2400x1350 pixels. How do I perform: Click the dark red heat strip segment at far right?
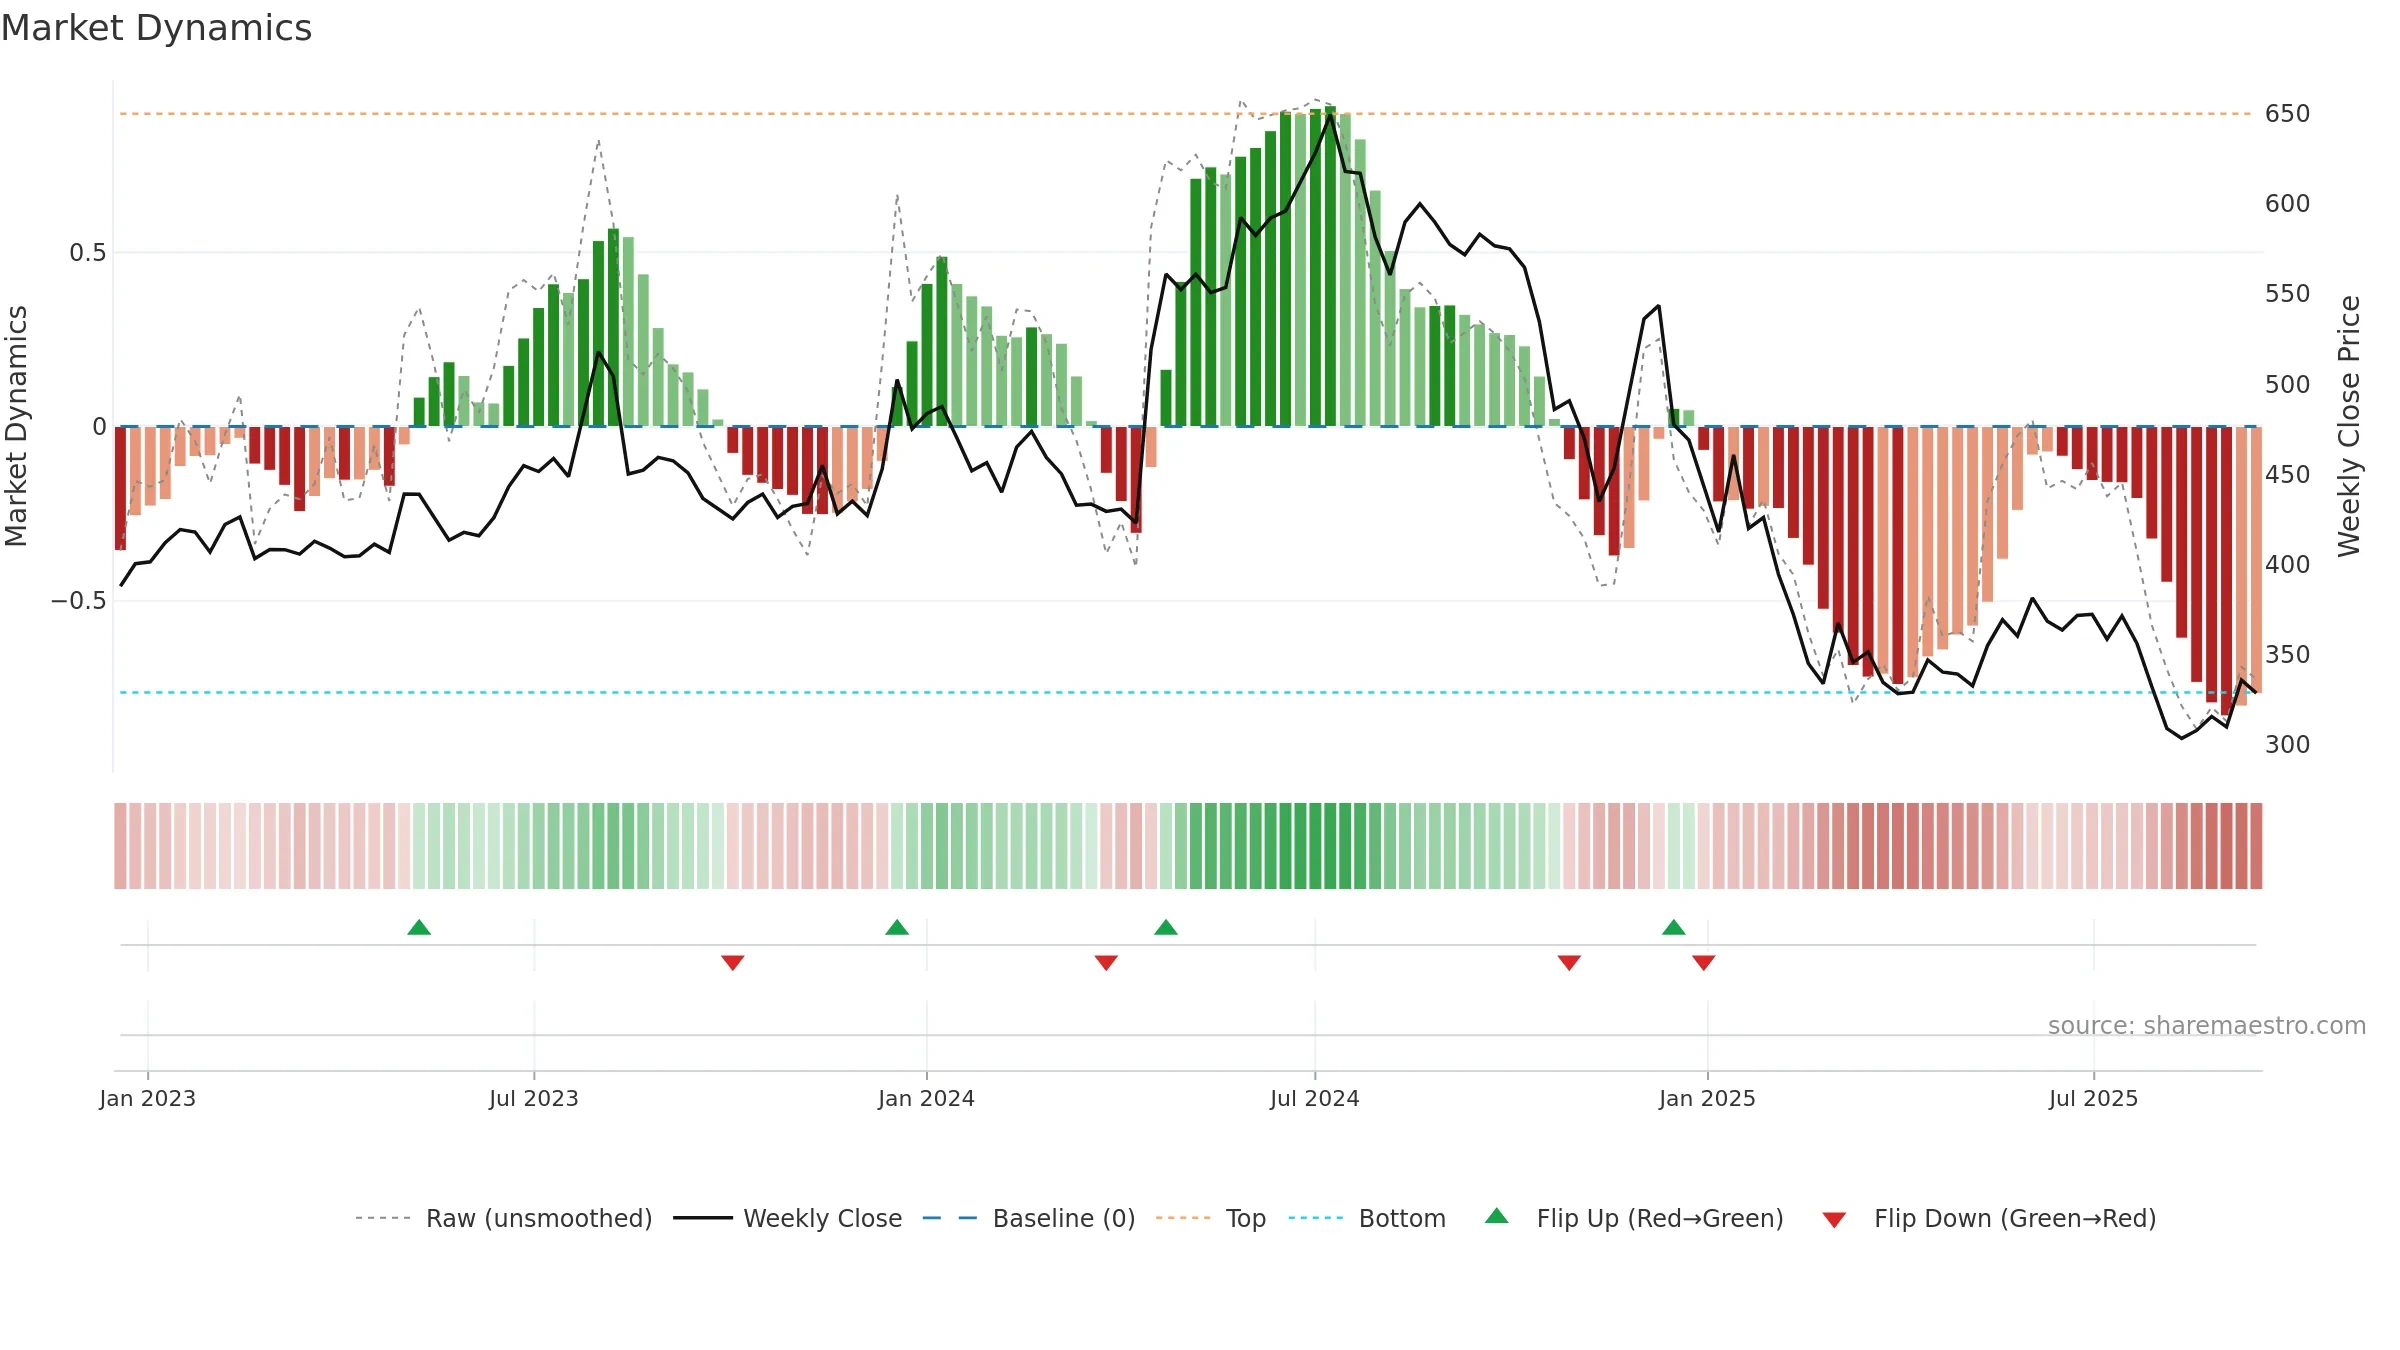2256,846
